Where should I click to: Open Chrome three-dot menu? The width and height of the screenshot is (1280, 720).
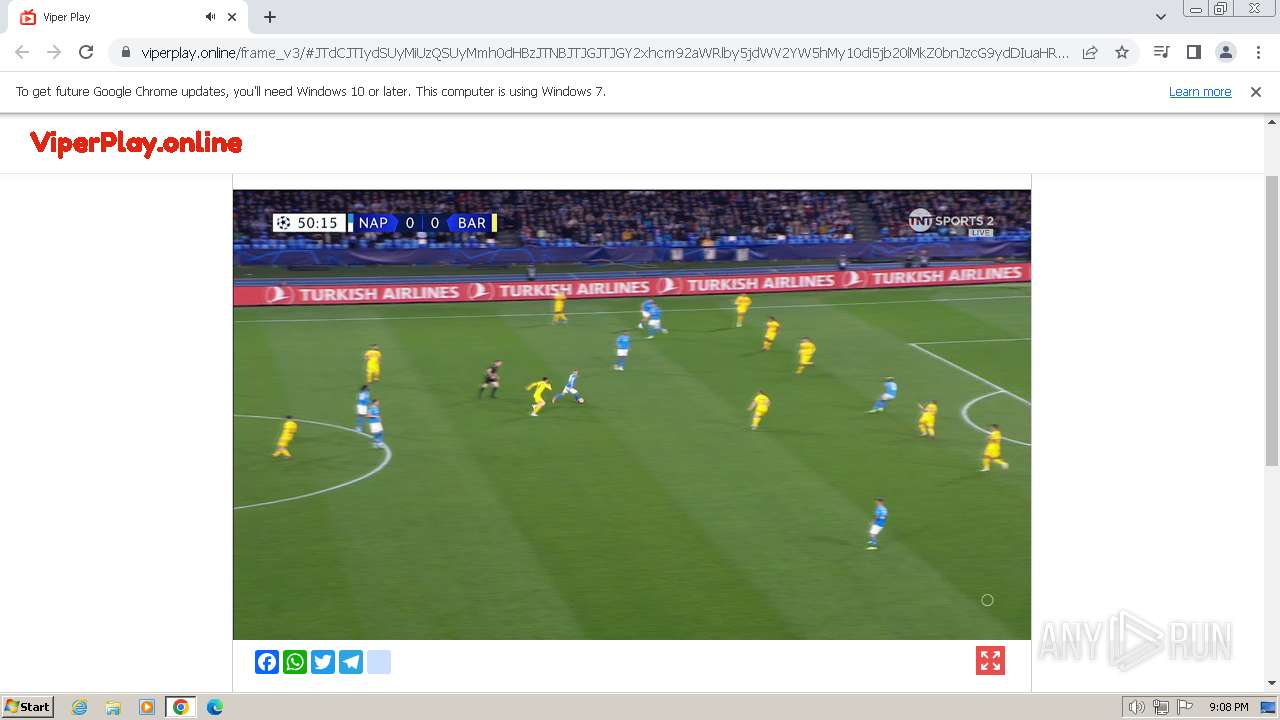click(x=1258, y=52)
